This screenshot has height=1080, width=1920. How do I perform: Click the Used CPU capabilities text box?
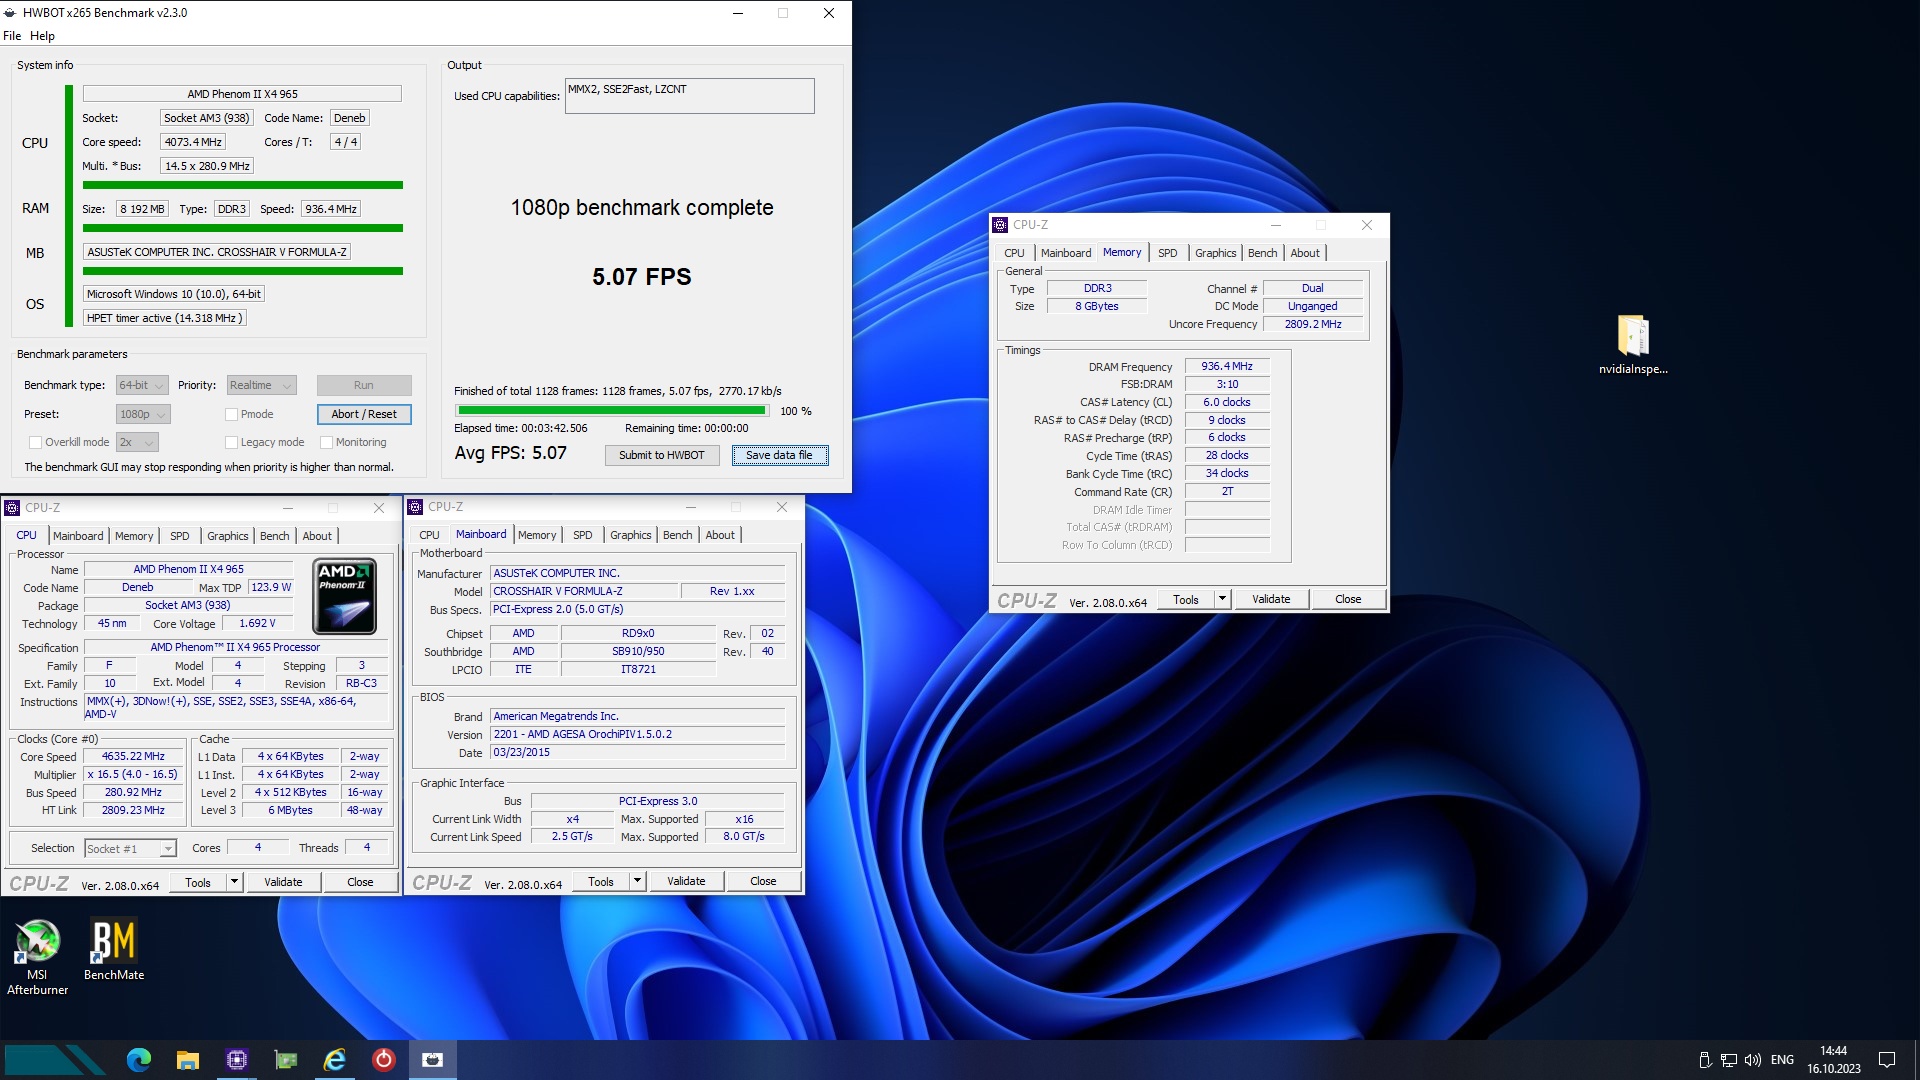690,96
